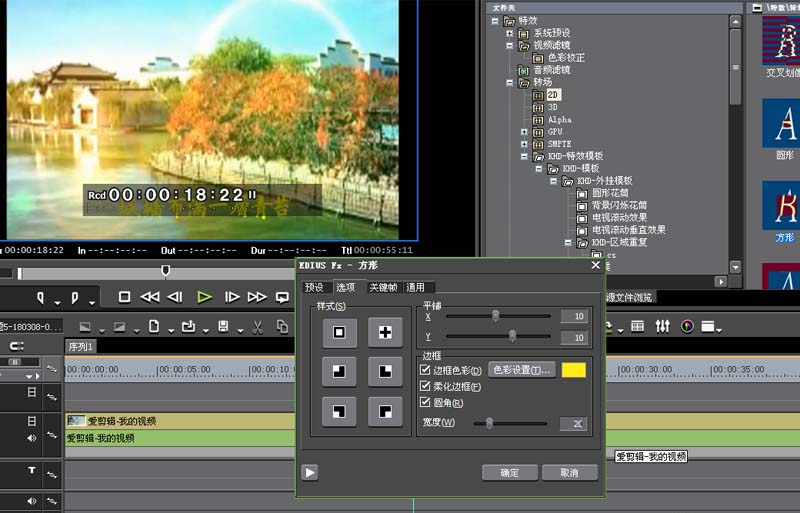Open the 预设 tab
Screen dimensions: 800x513
click(314, 287)
